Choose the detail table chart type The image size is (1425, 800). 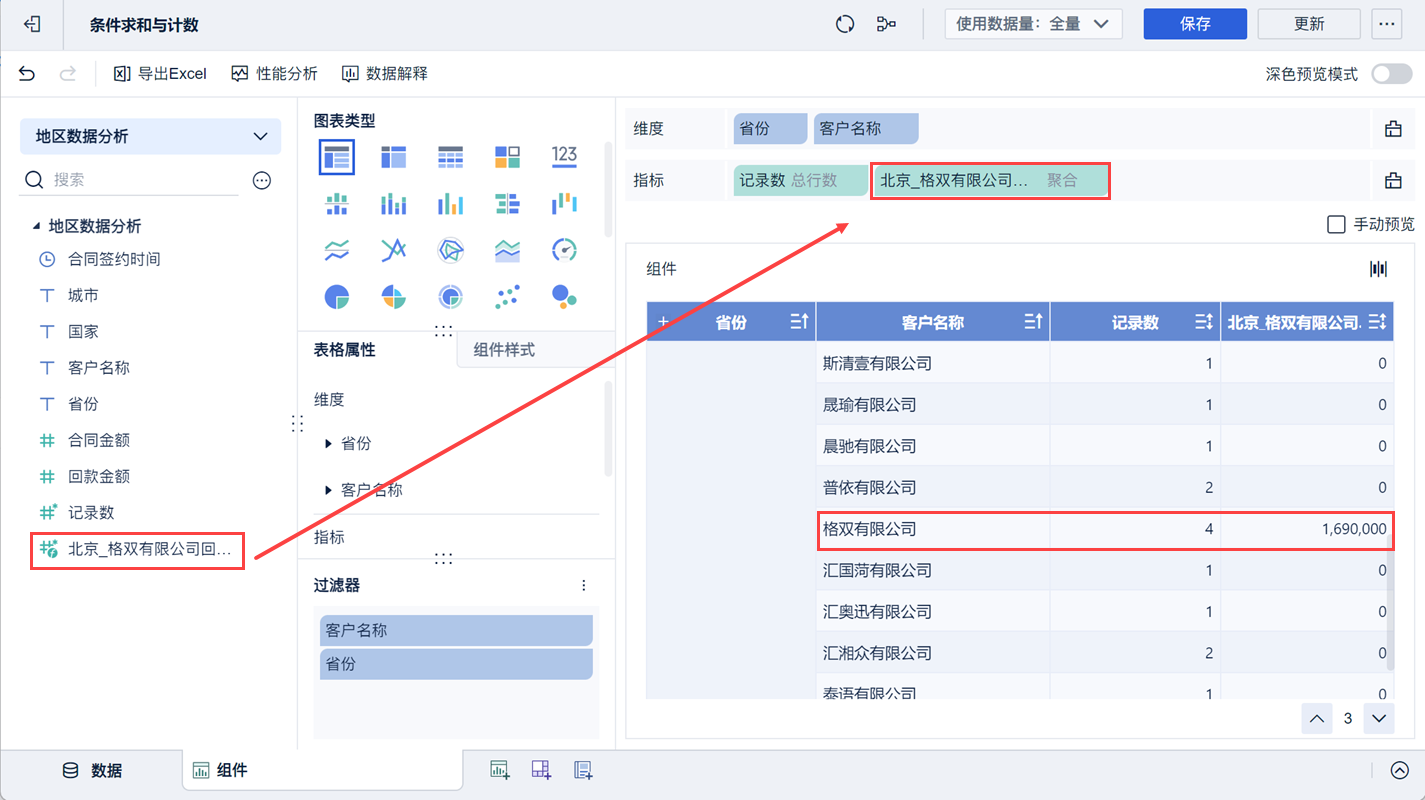click(450, 156)
